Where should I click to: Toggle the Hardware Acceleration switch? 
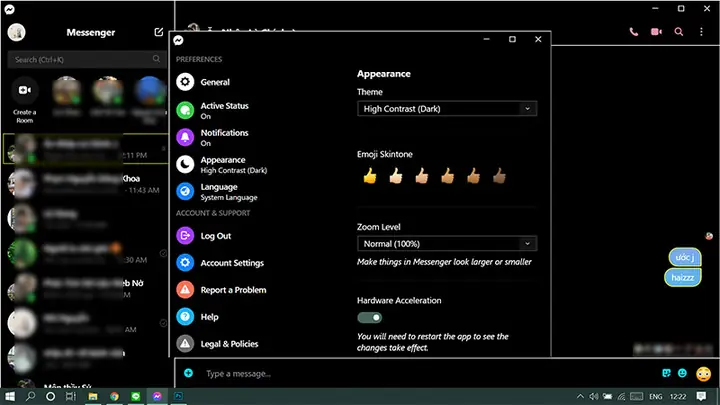click(x=370, y=317)
